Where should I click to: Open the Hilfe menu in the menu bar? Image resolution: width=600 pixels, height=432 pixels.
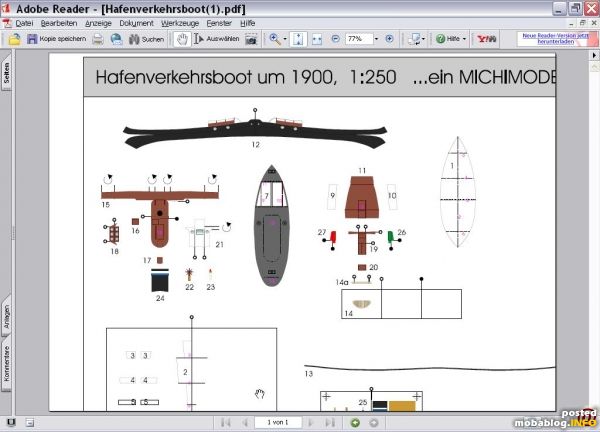pos(248,23)
